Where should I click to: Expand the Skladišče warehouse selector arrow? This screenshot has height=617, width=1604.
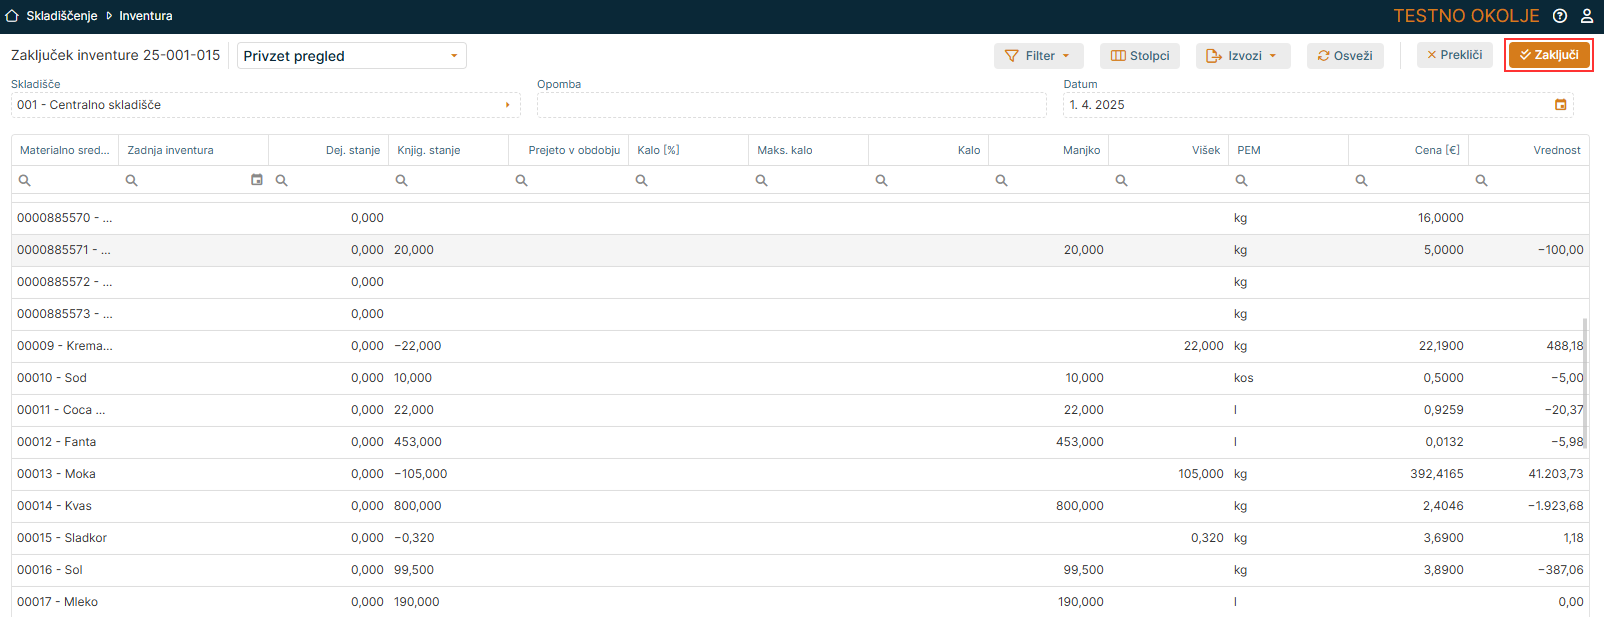click(x=508, y=105)
